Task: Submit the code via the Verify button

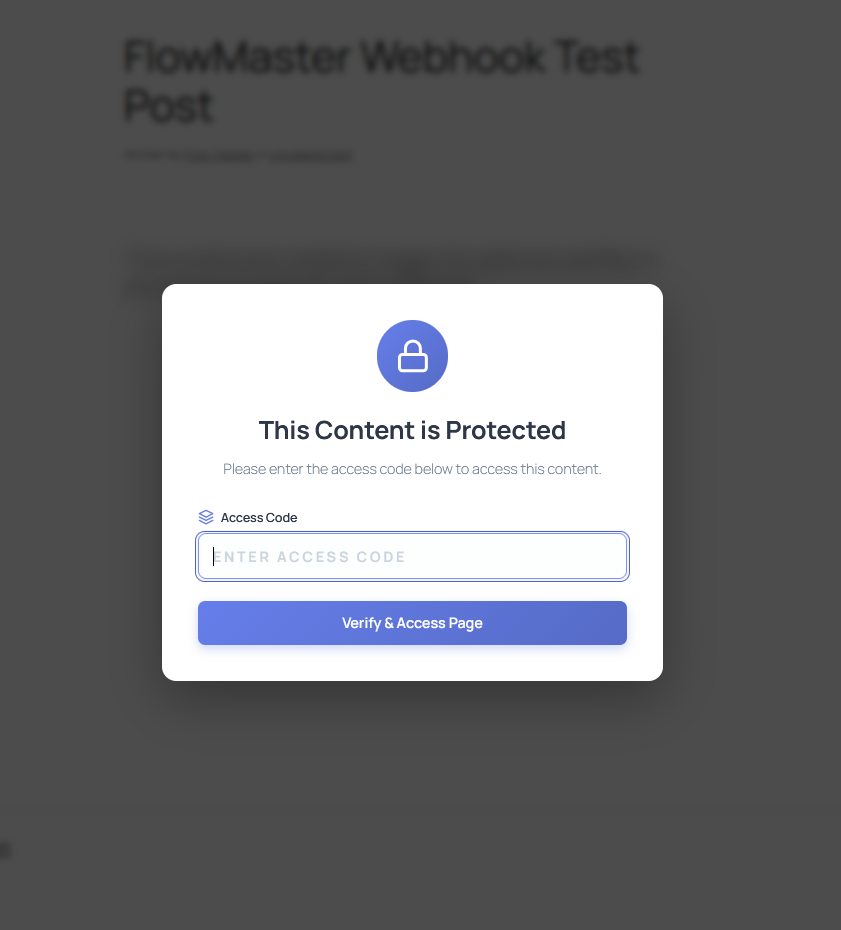Action: (412, 622)
